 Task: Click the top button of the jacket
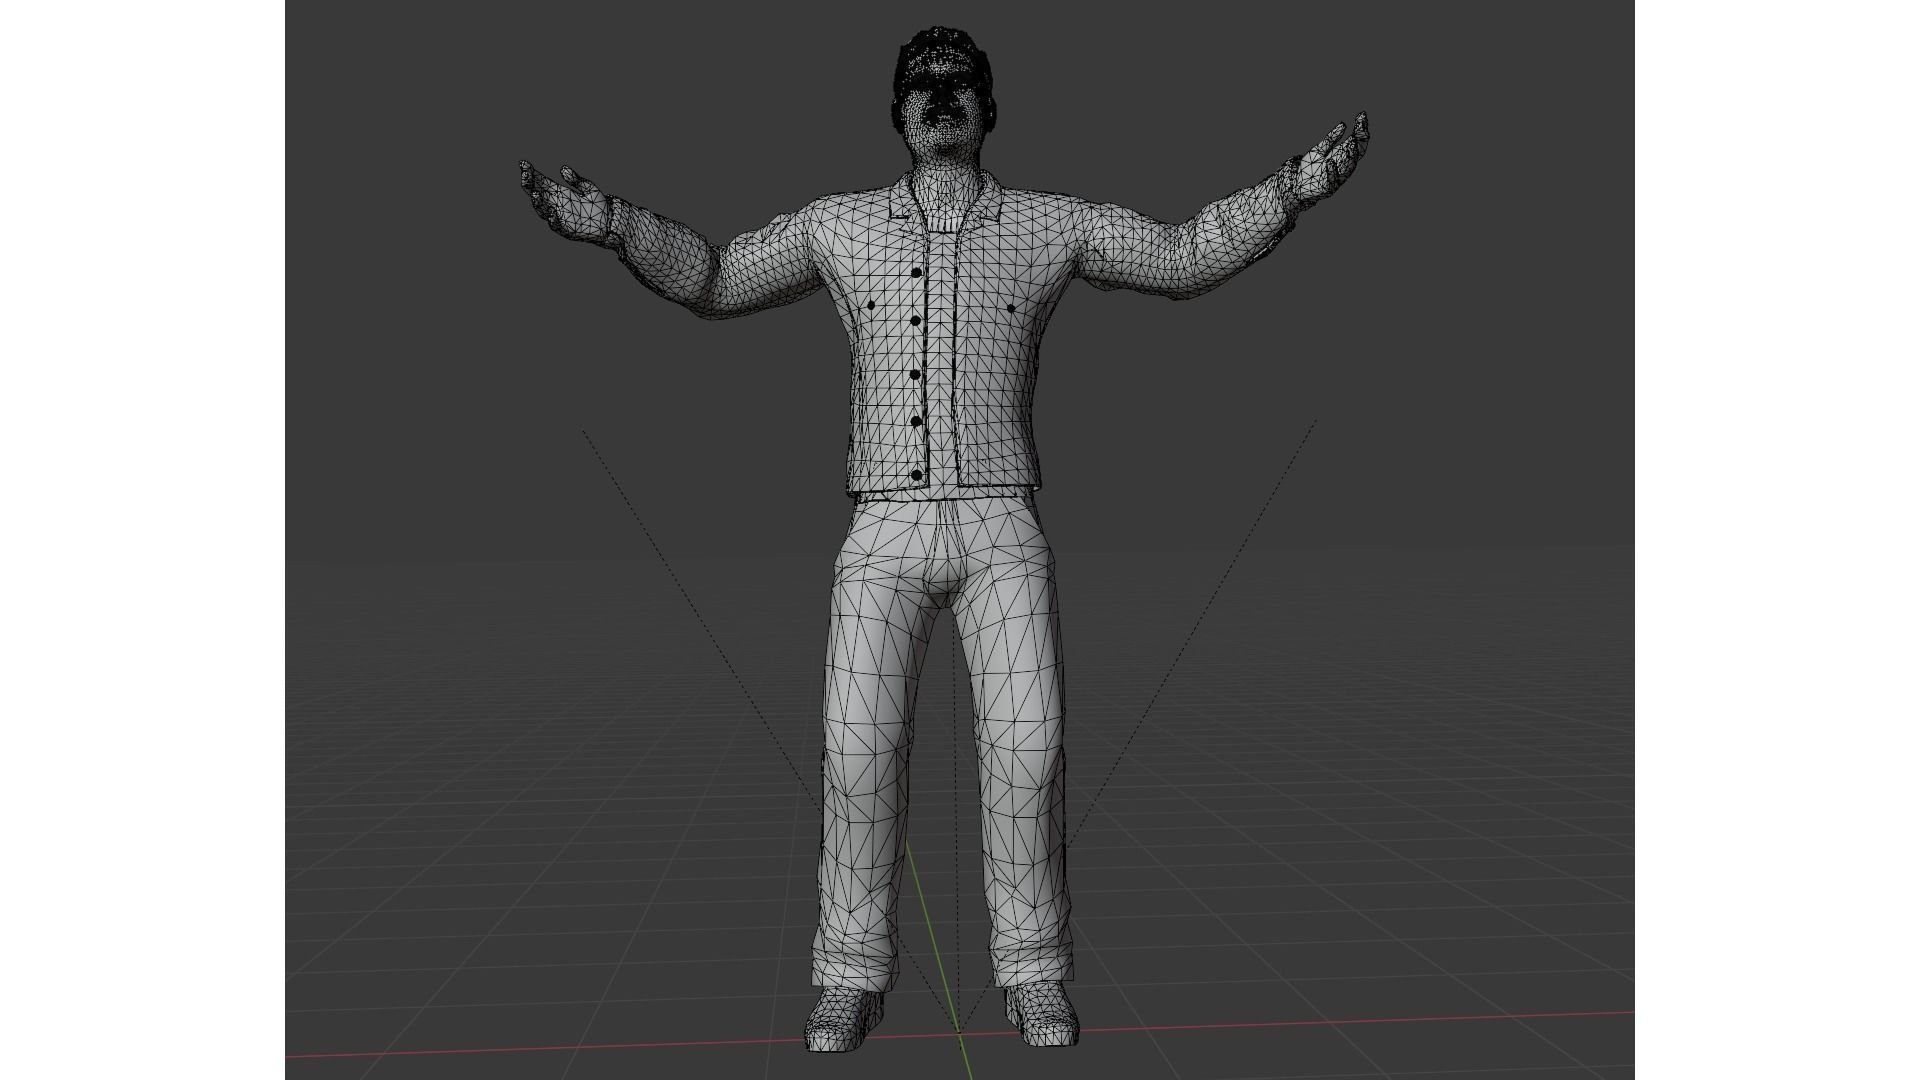tap(914, 272)
